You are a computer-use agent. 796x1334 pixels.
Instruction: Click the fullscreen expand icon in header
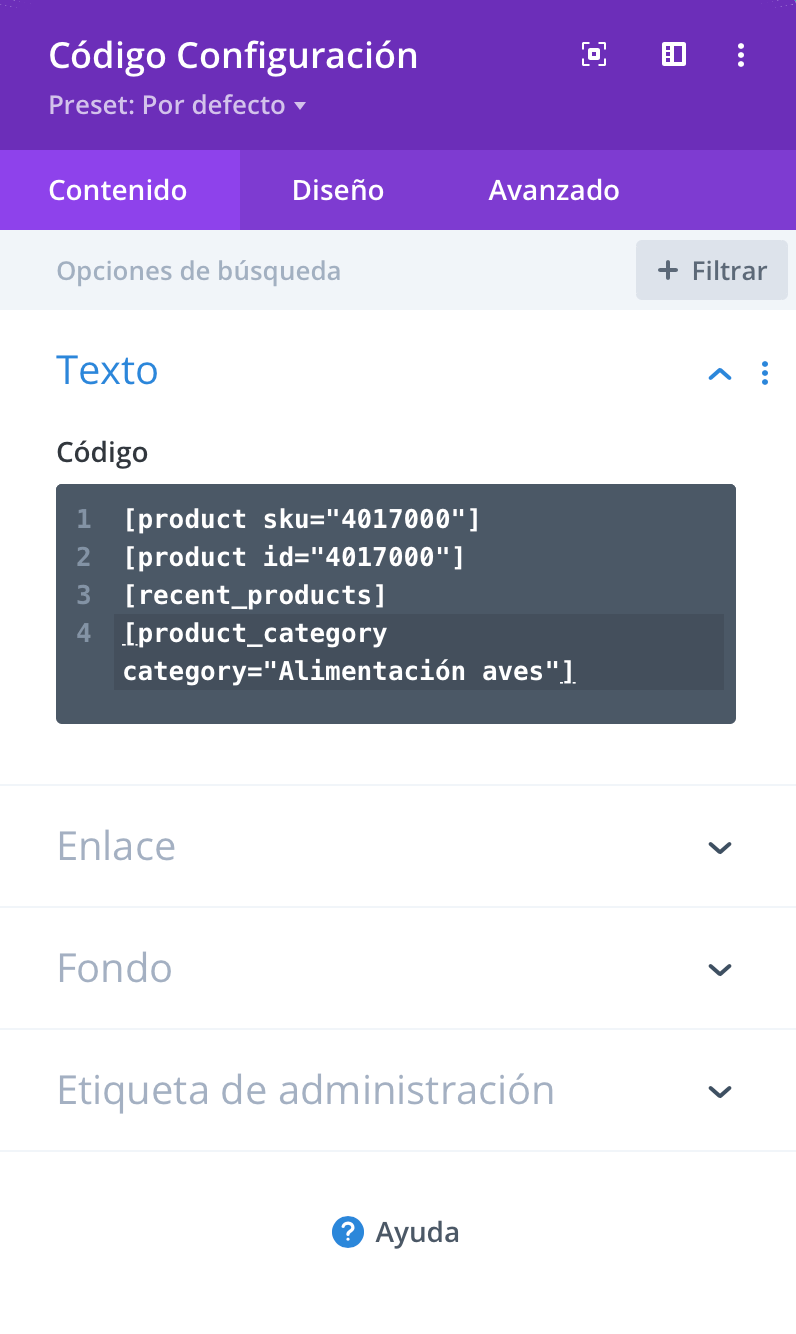[x=594, y=55]
